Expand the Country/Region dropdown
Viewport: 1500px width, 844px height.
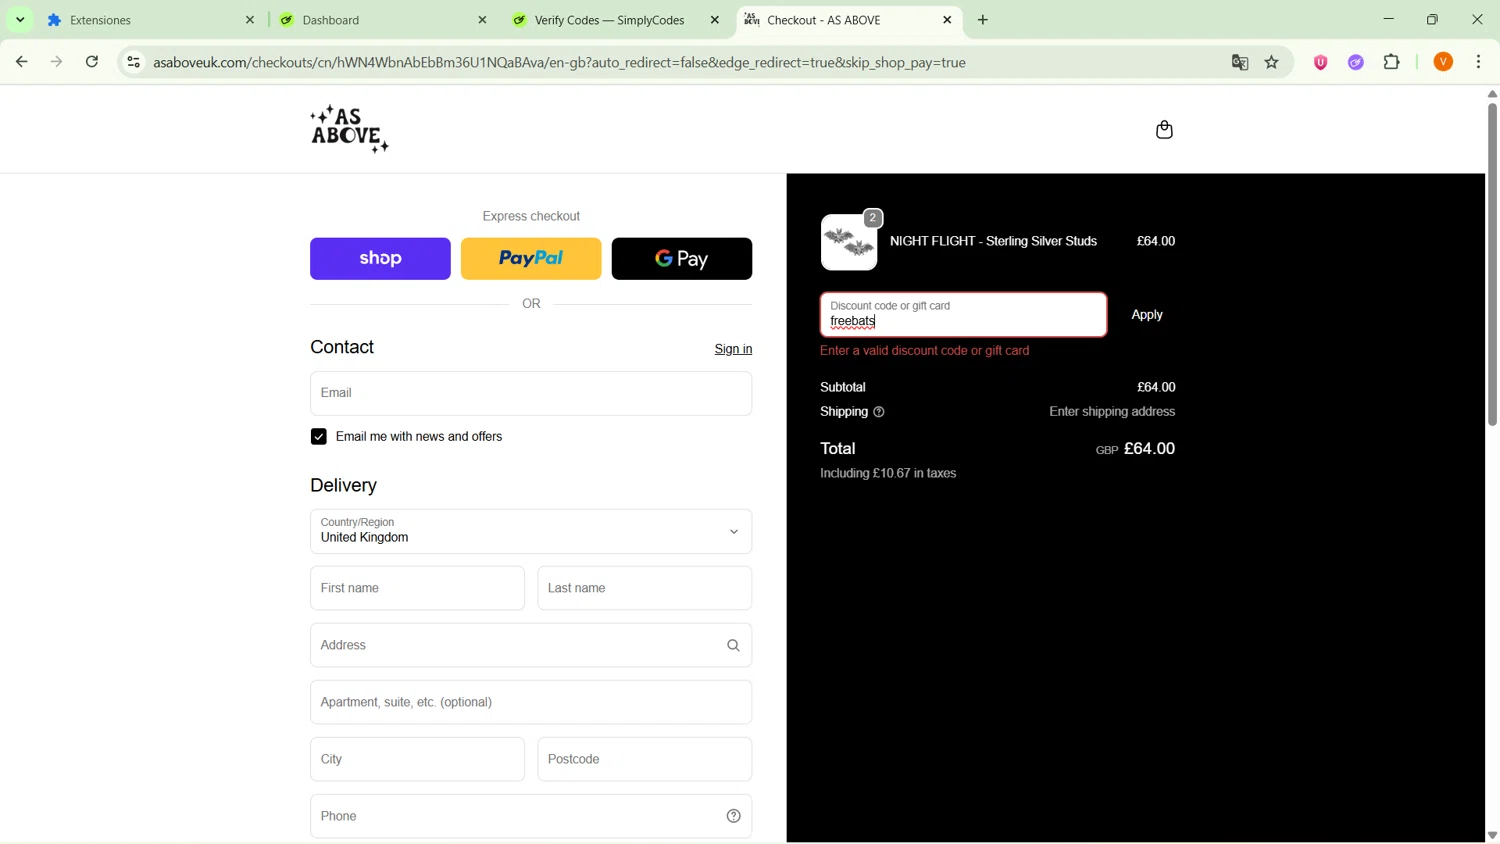pos(531,532)
